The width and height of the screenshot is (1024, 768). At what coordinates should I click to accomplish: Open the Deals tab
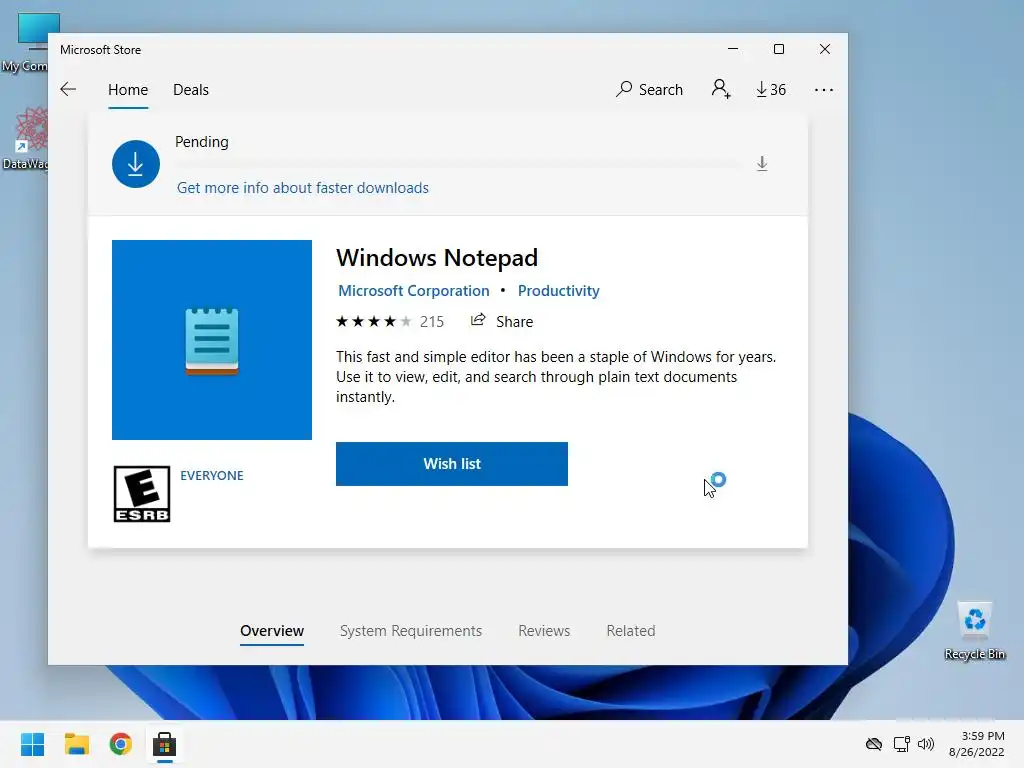(x=191, y=89)
